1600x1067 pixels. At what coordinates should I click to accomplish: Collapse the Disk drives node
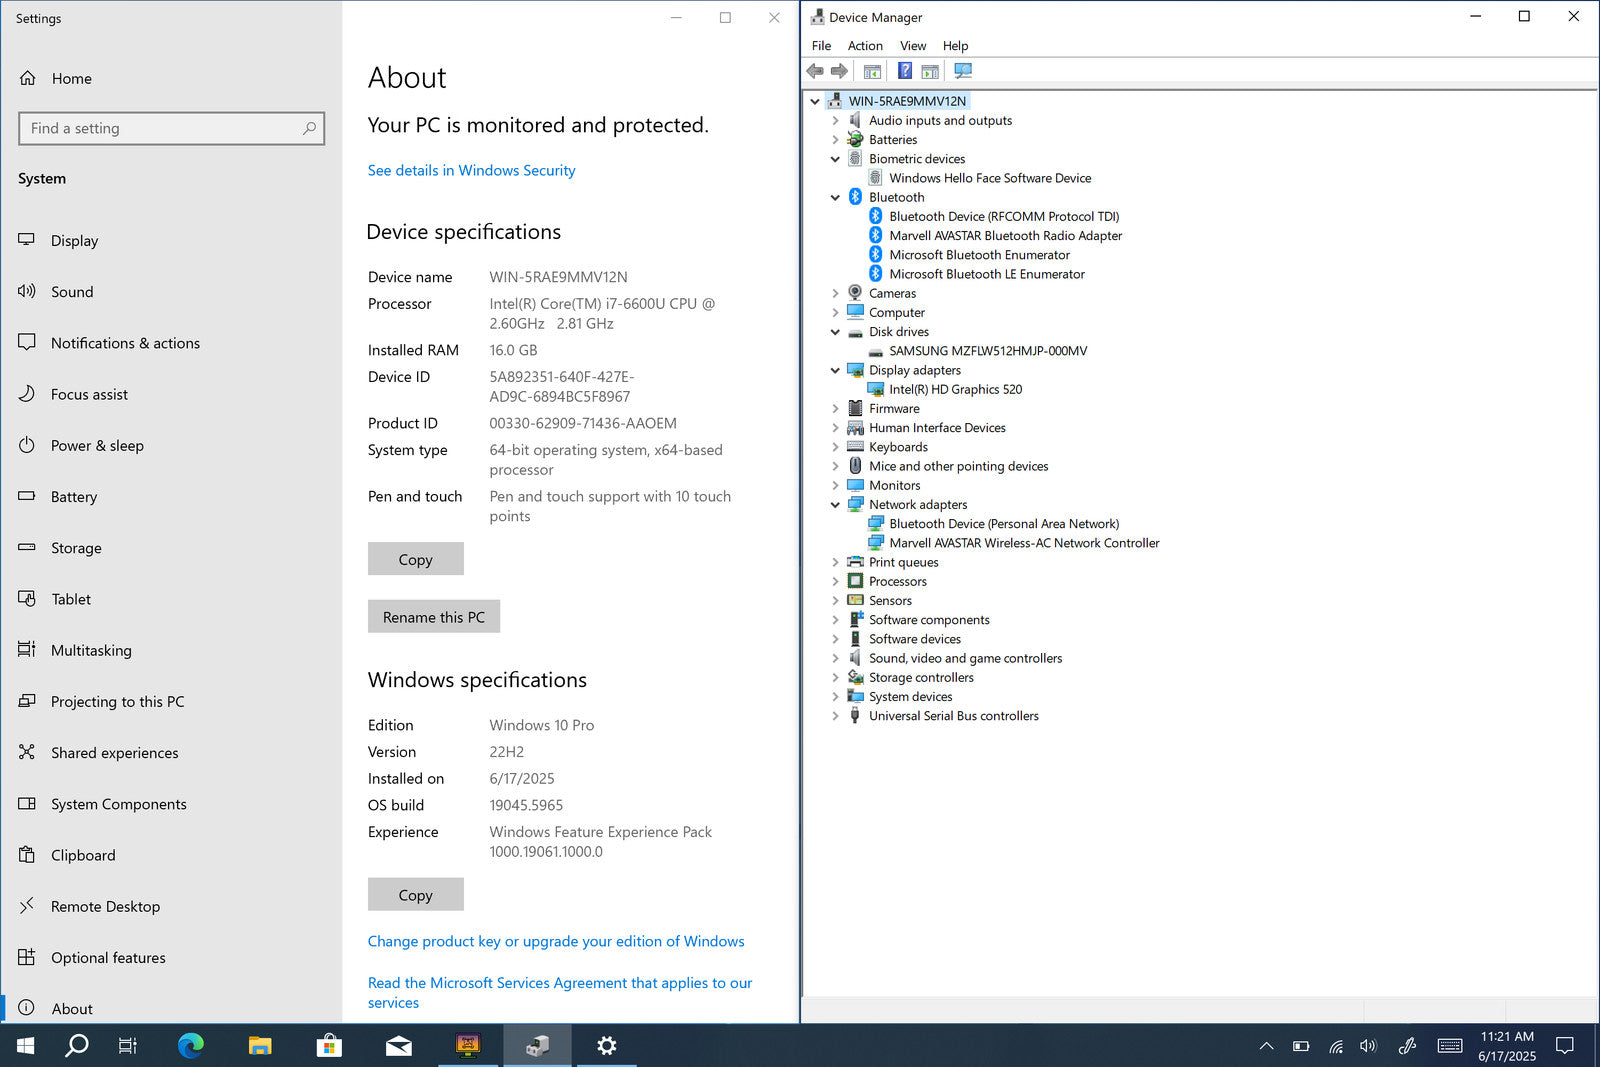click(835, 332)
